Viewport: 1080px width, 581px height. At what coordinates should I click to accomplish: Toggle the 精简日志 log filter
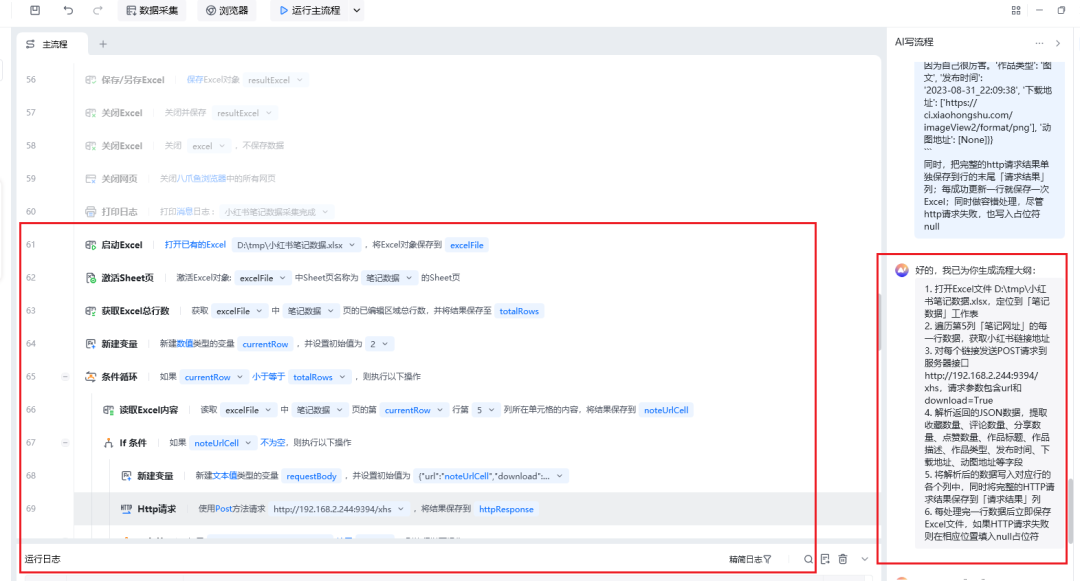[x=750, y=559]
